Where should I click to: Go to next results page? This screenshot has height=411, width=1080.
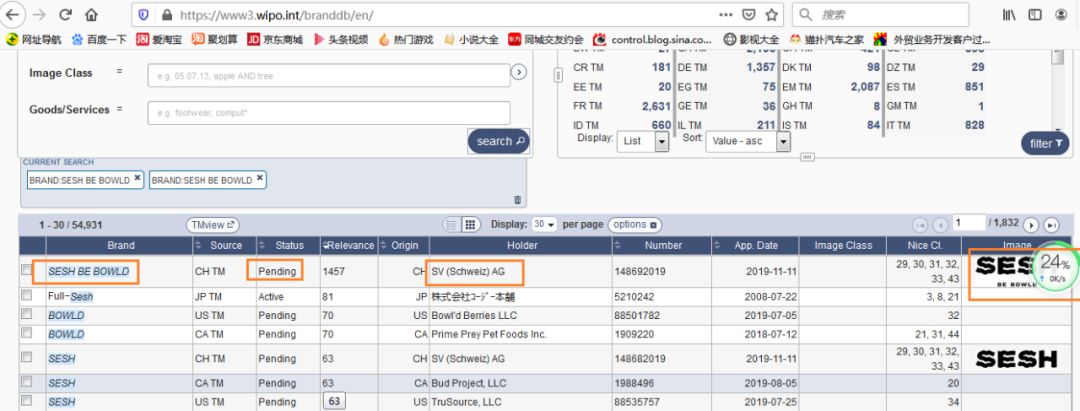click(x=1031, y=225)
